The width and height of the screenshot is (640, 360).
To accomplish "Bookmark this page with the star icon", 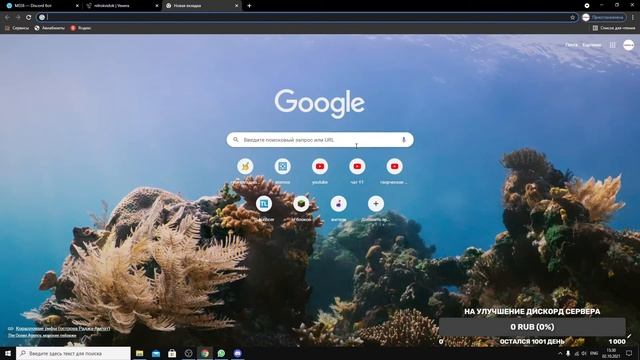I will click(x=572, y=17).
